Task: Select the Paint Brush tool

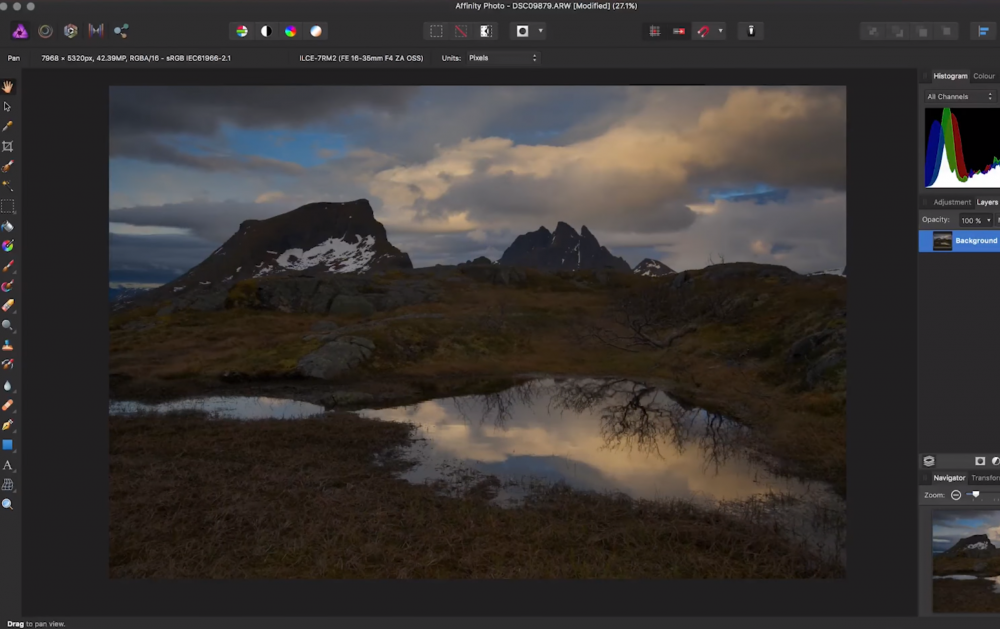Action: pos(8,266)
